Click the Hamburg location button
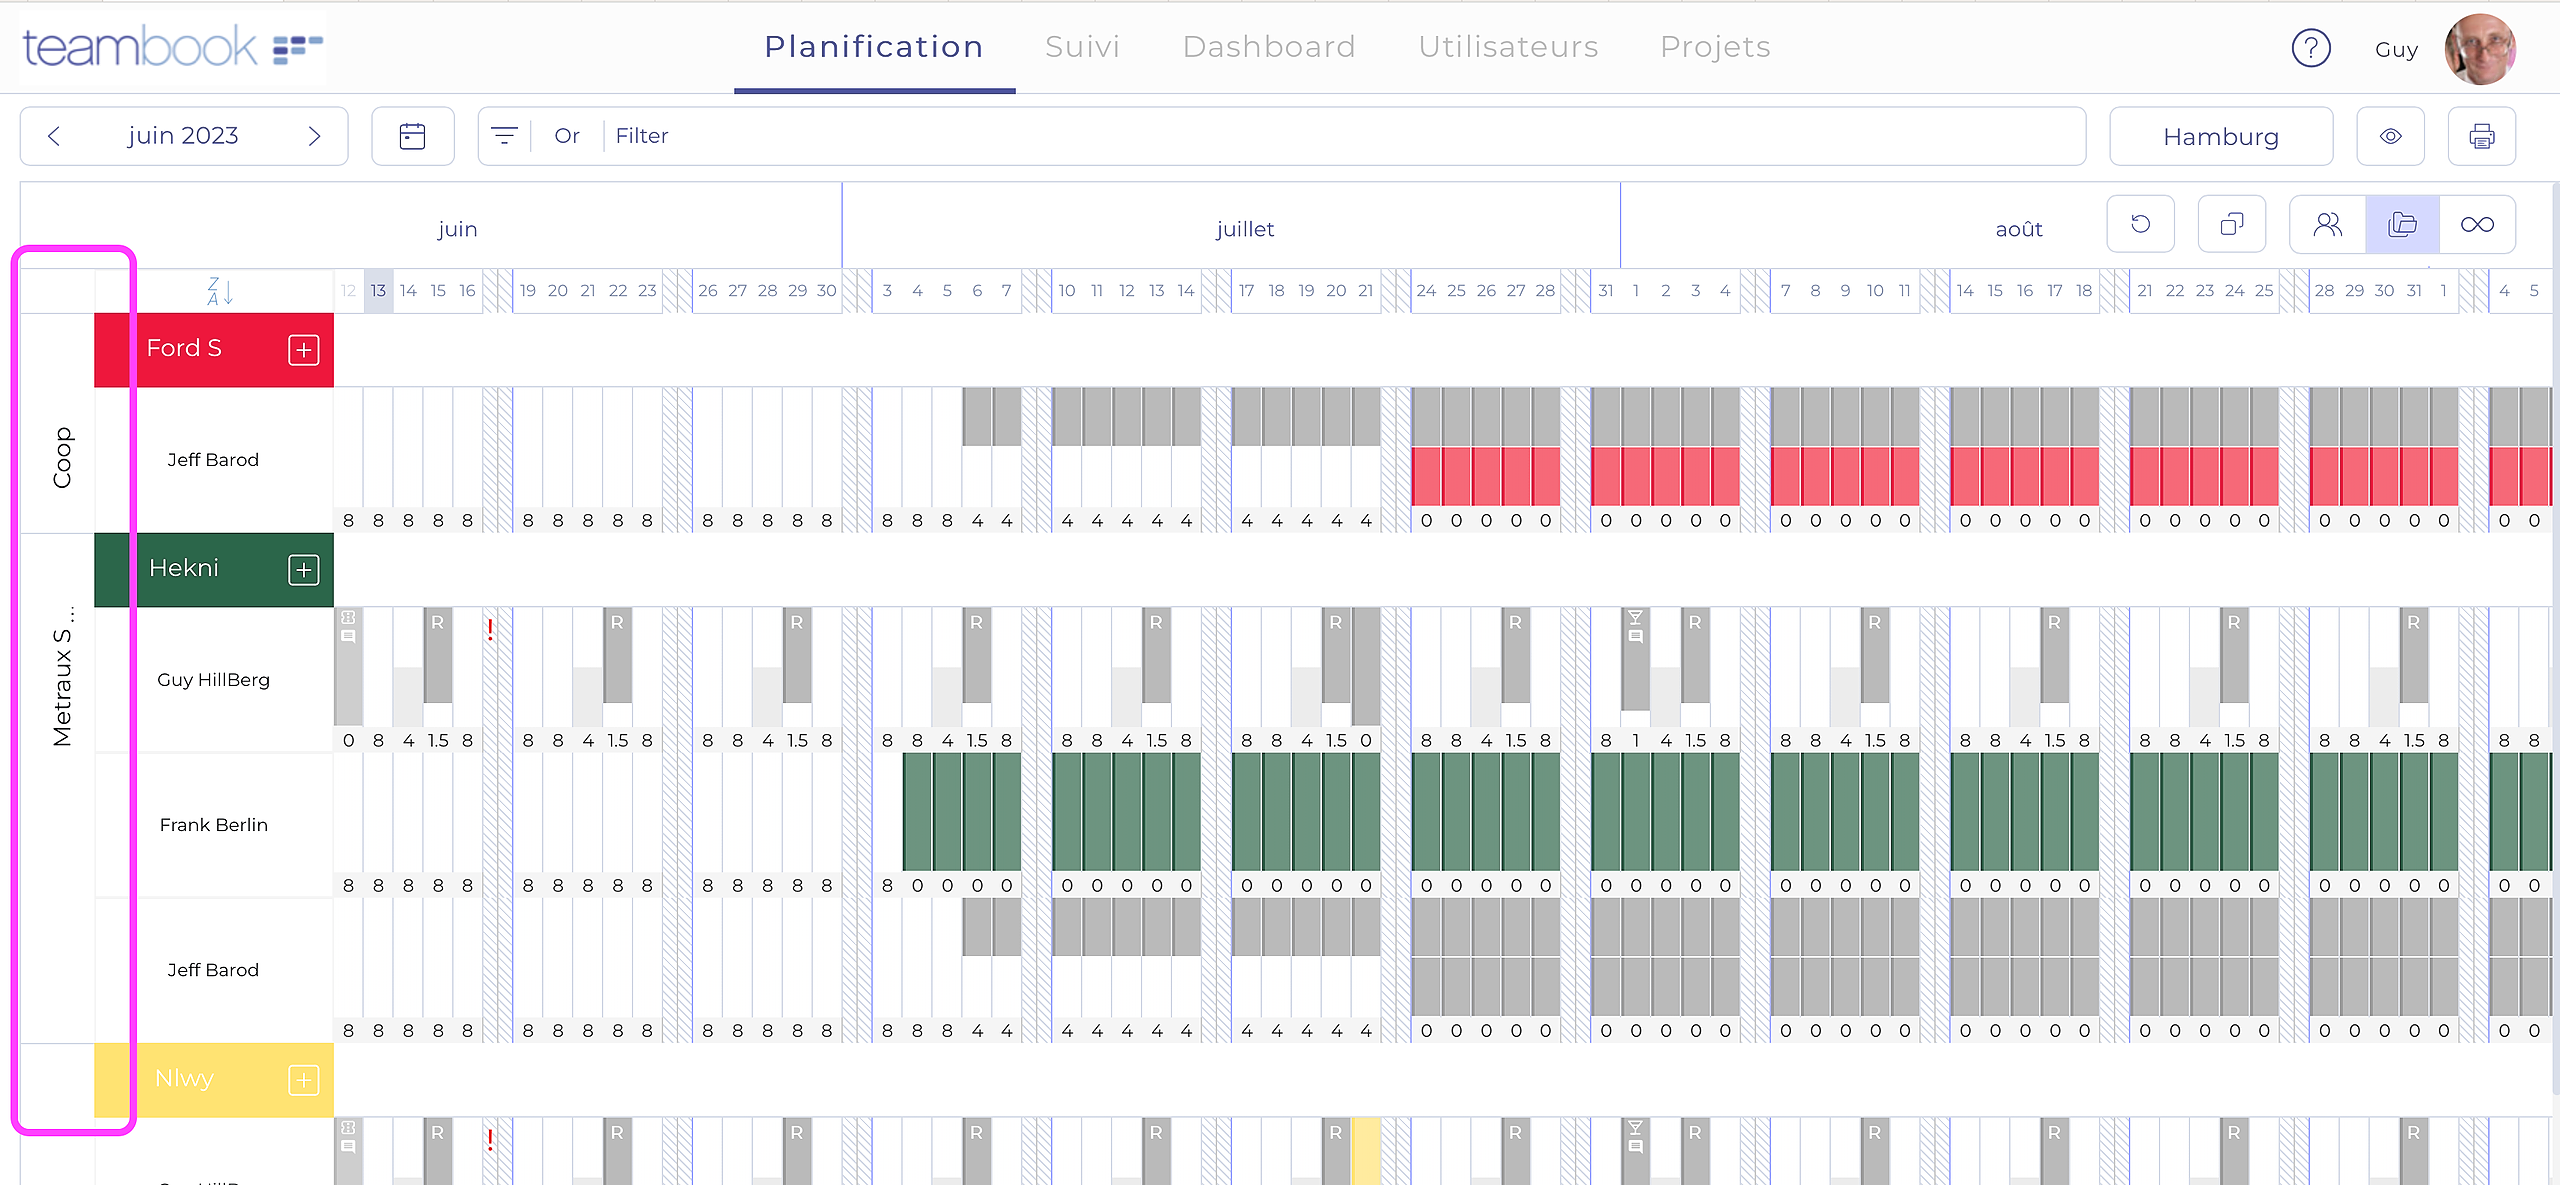 2220,136
